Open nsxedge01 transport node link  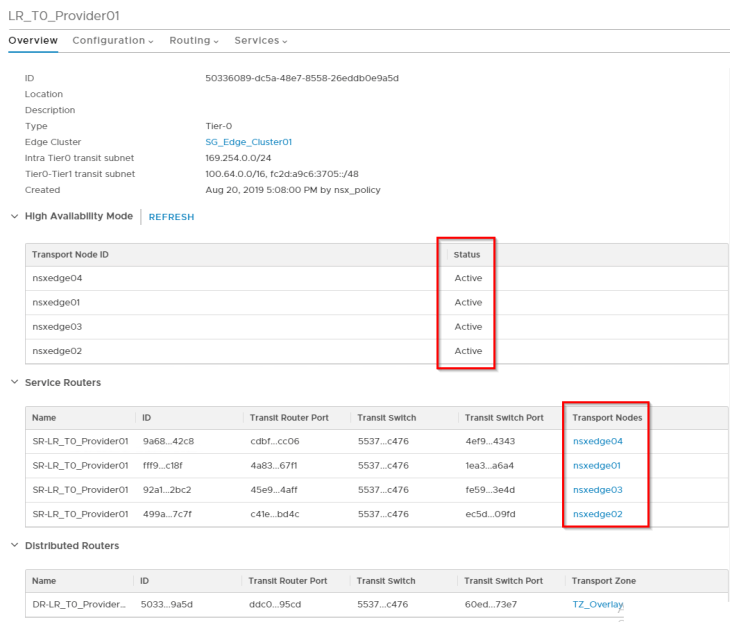pyautogui.click(x=597, y=465)
